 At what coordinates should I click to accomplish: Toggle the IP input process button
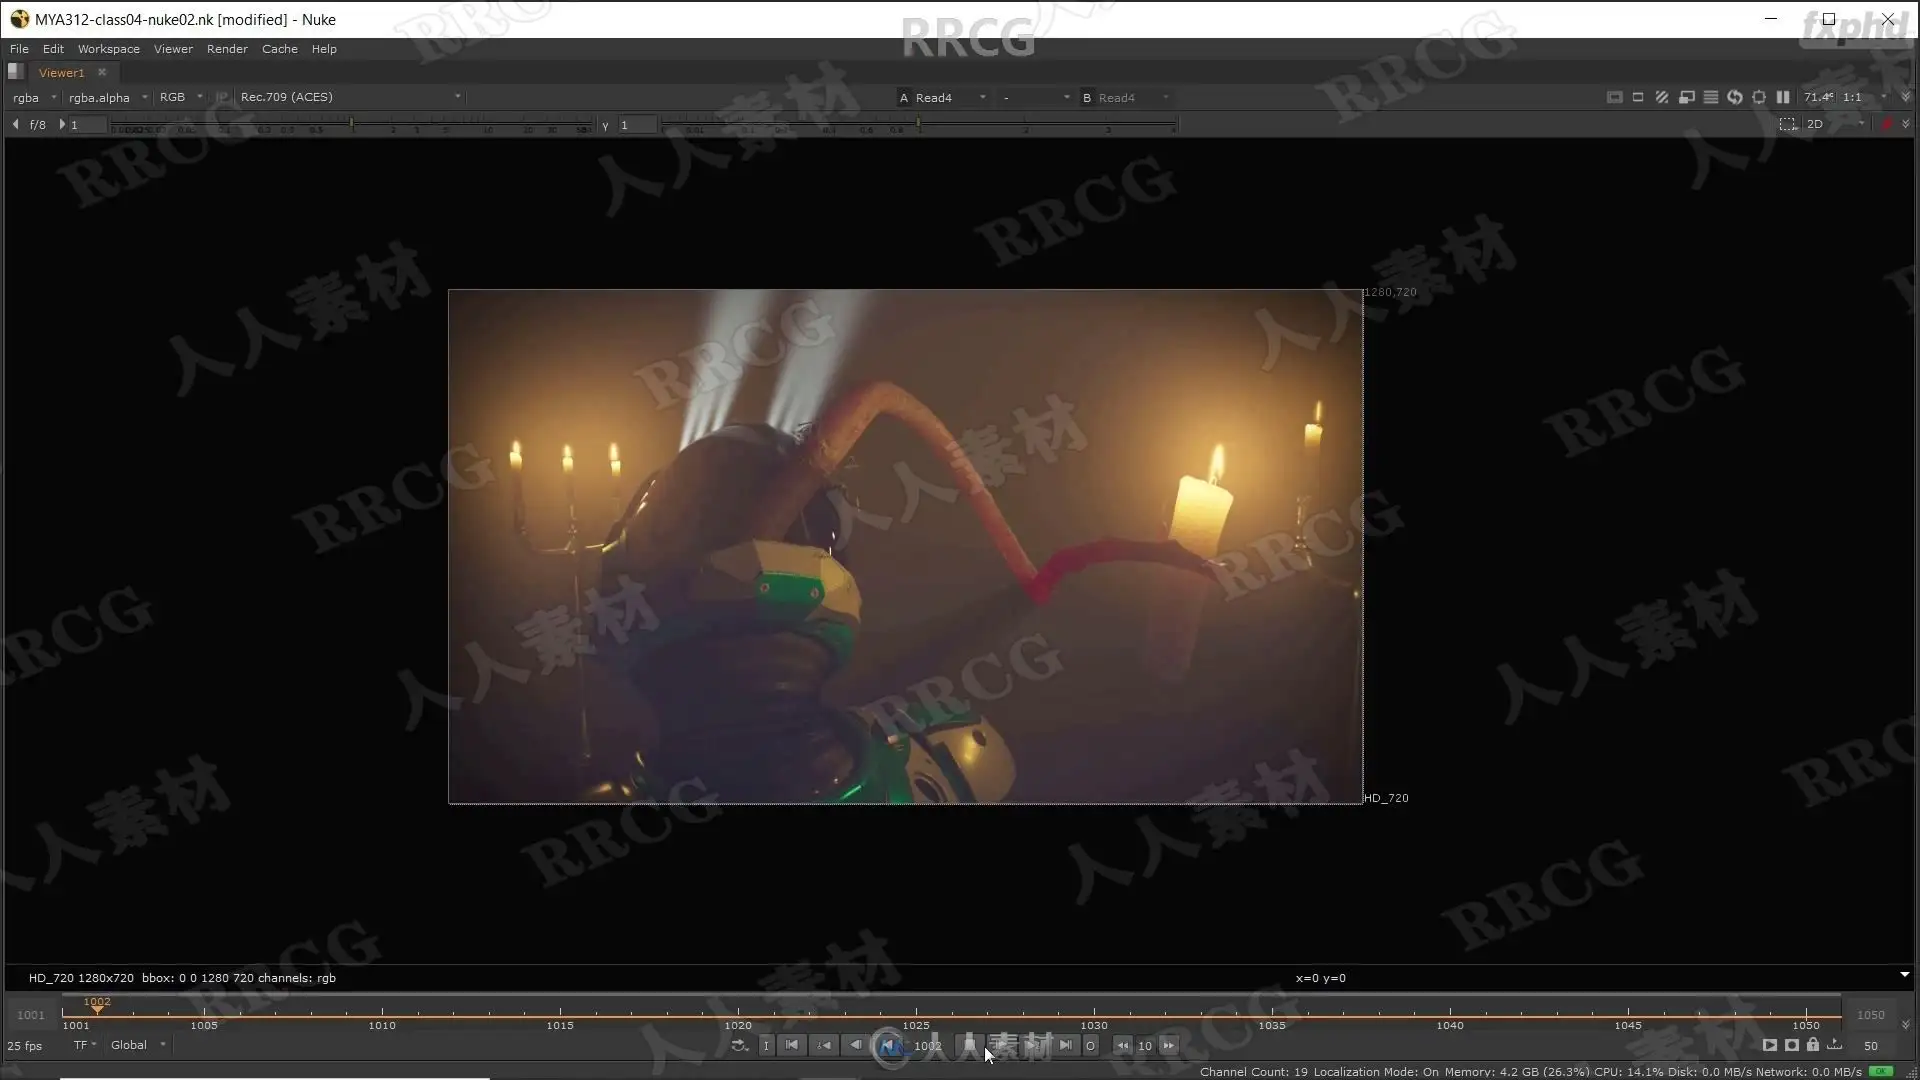222,97
